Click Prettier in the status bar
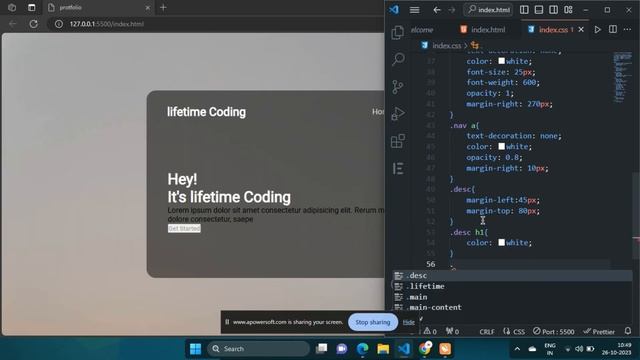Viewport: 640px width, 360px height. tap(599, 331)
